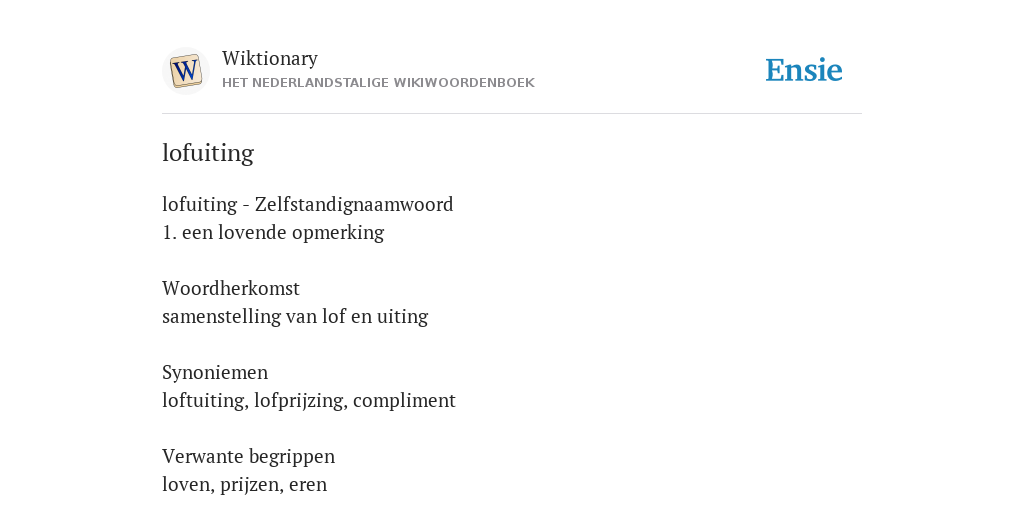Click the synonym lofprijzing

point(300,400)
